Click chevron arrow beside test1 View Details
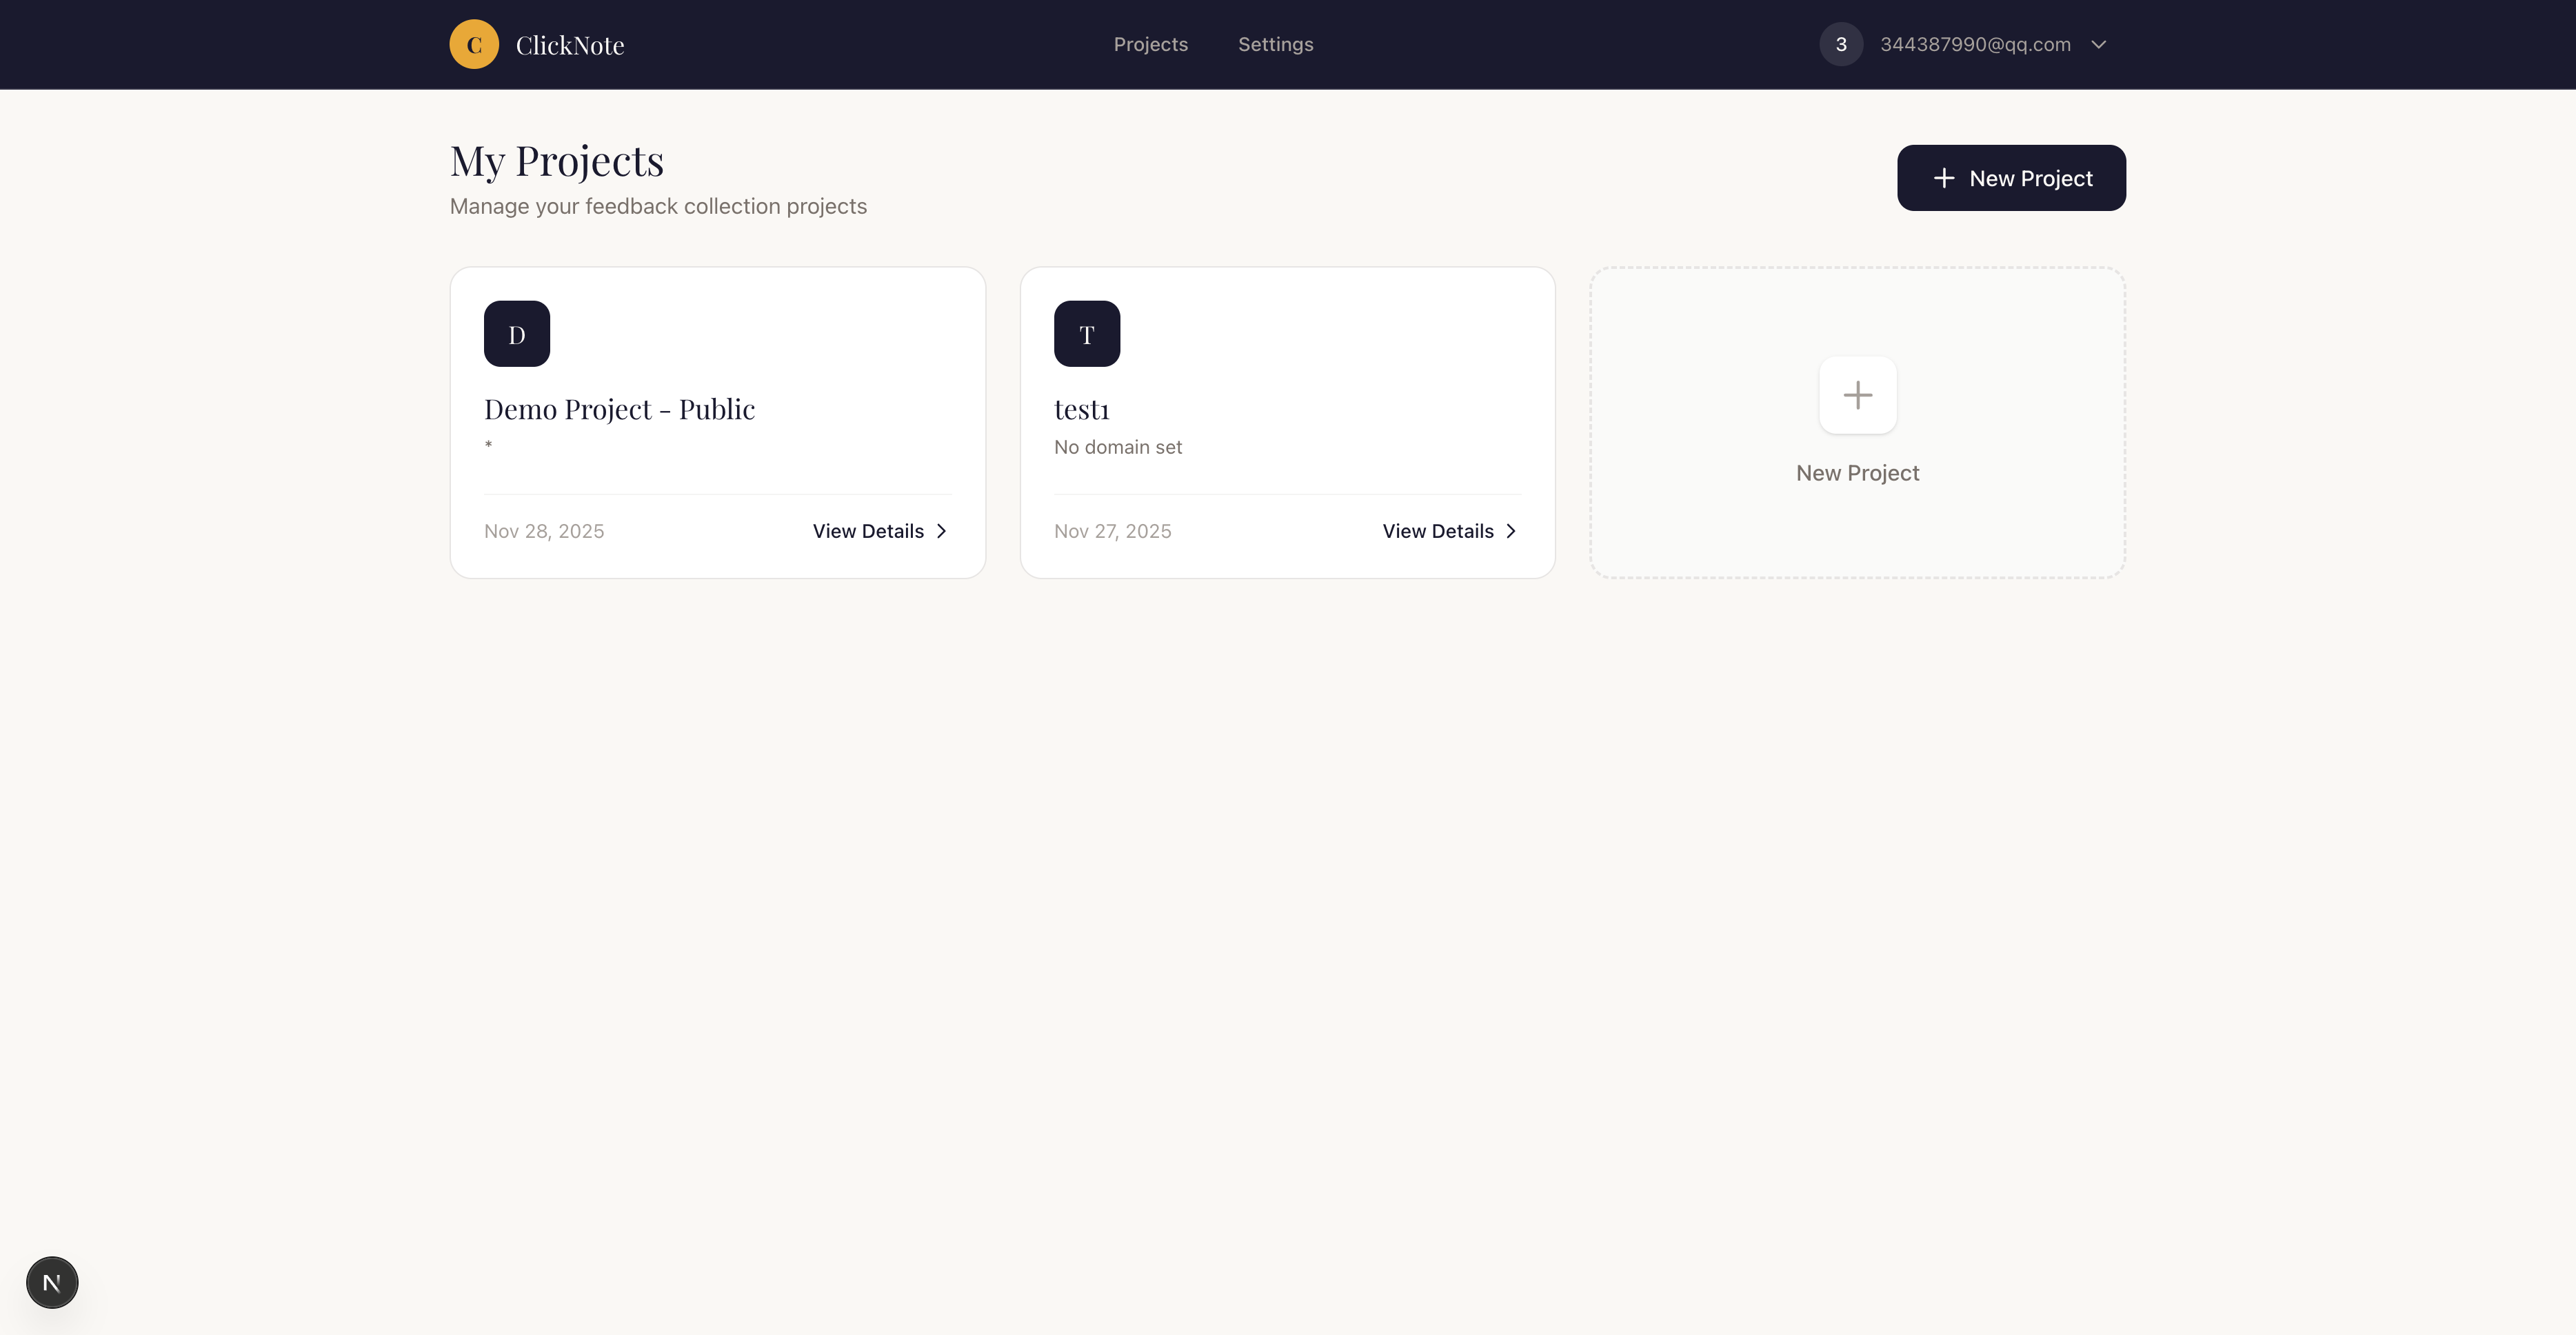The height and width of the screenshot is (1335, 2576). (1511, 531)
